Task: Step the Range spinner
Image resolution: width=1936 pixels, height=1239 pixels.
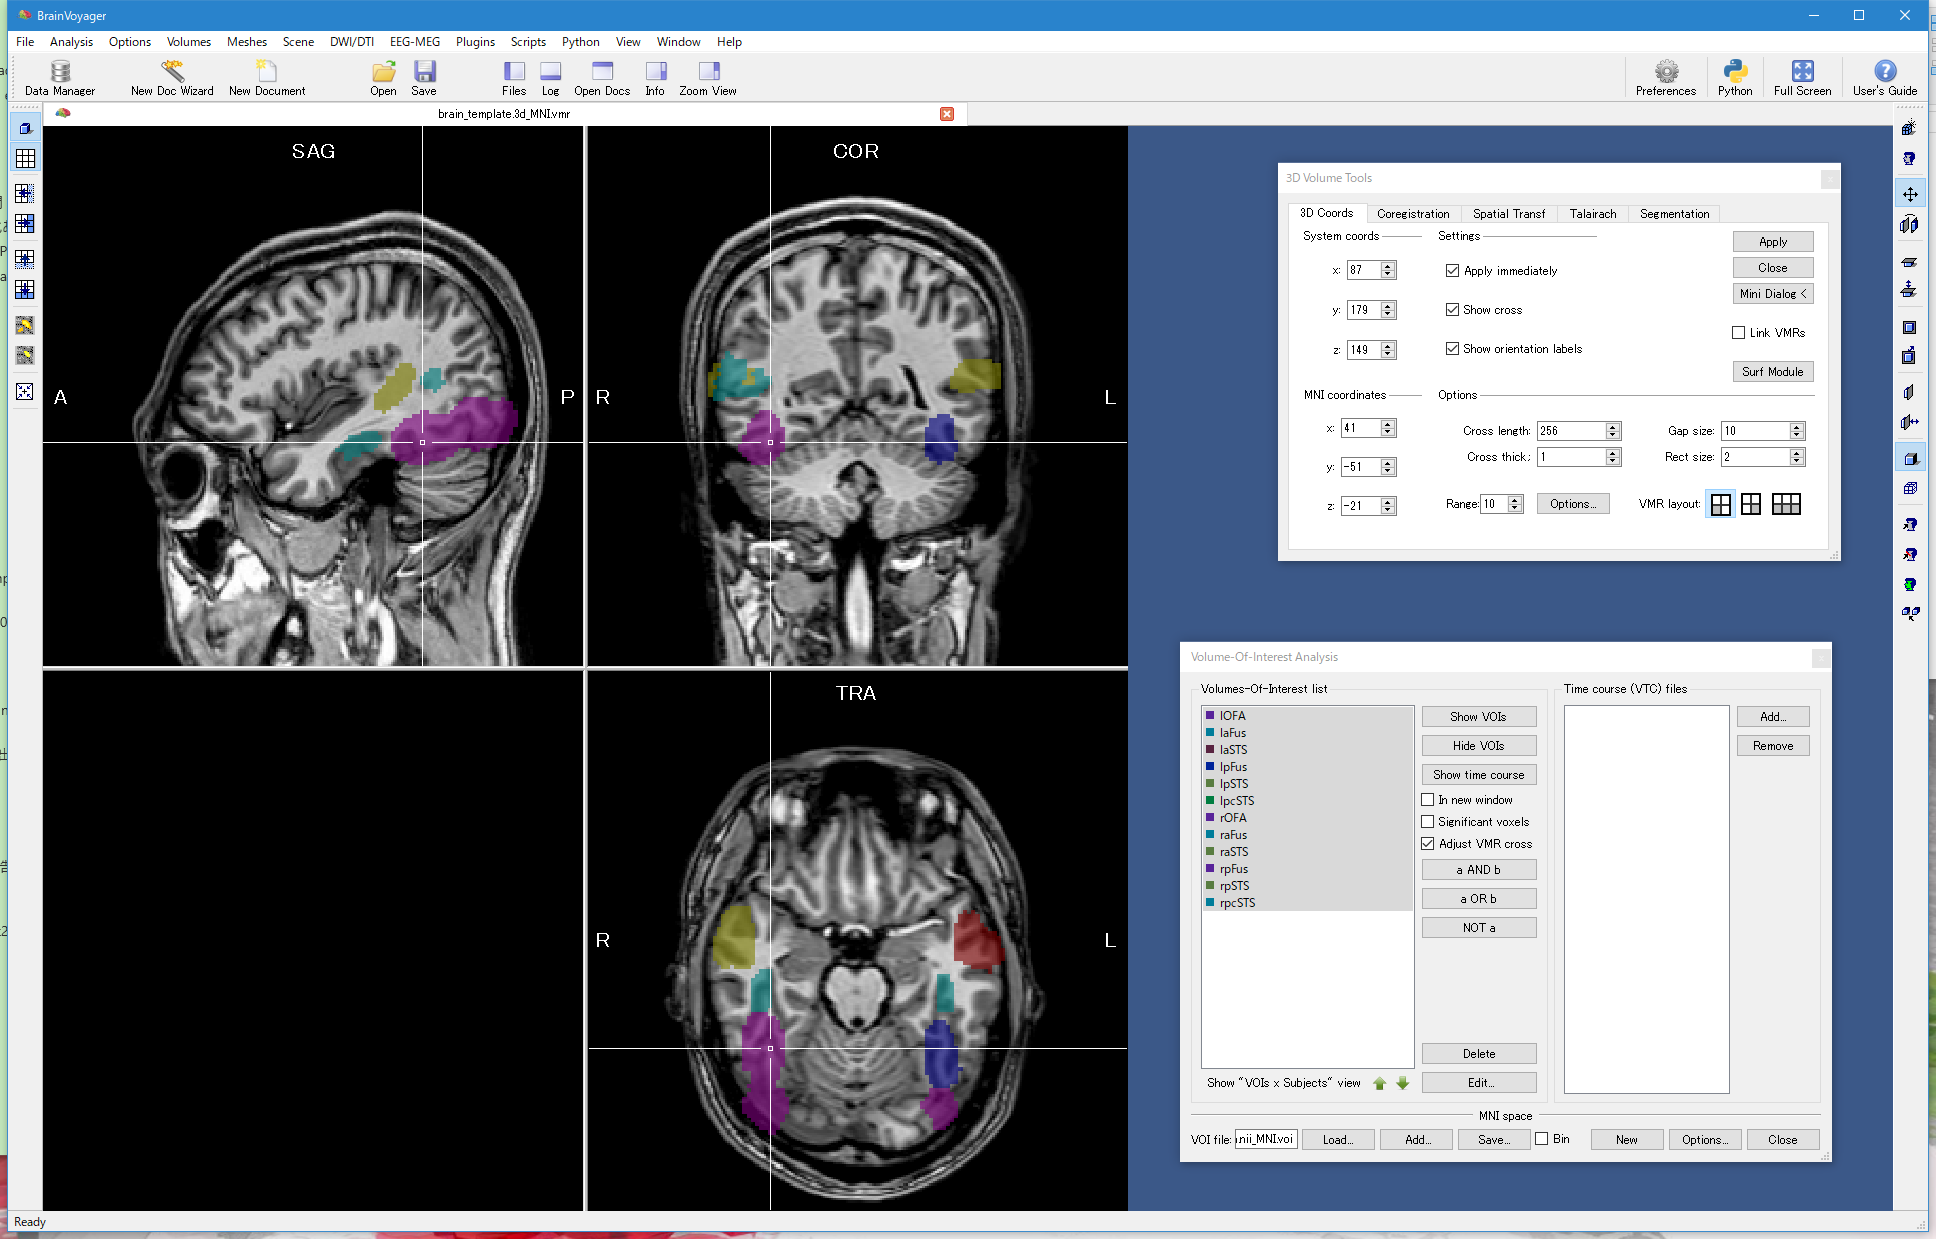Action: pos(1515,504)
